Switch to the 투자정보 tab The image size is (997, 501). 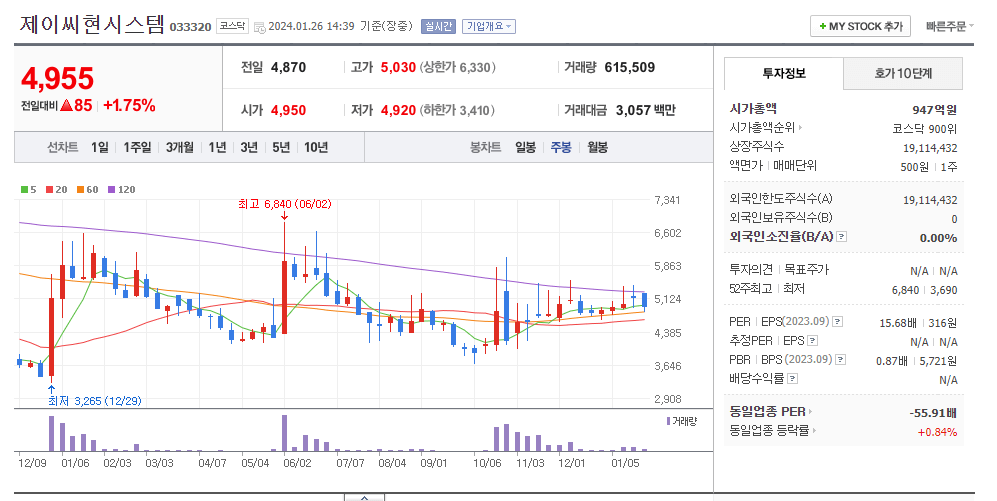pos(784,74)
